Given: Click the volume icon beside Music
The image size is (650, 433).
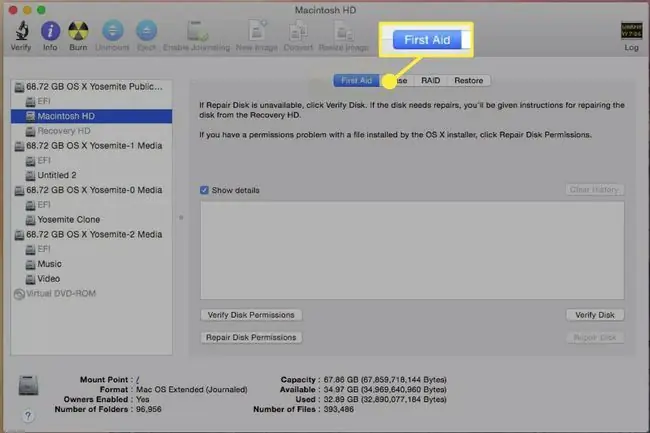Looking at the screenshot, I should [30, 264].
